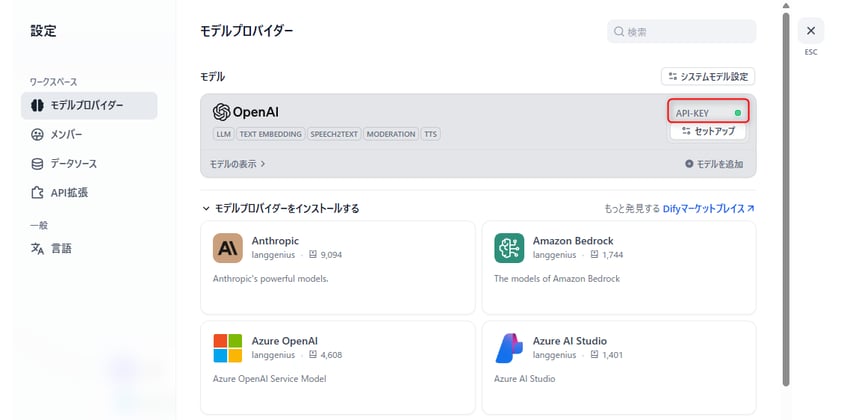The height and width of the screenshot is (420, 844).
Task: Click the 1,401 install count on Azure AI Studio
Action: click(x=607, y=355)
